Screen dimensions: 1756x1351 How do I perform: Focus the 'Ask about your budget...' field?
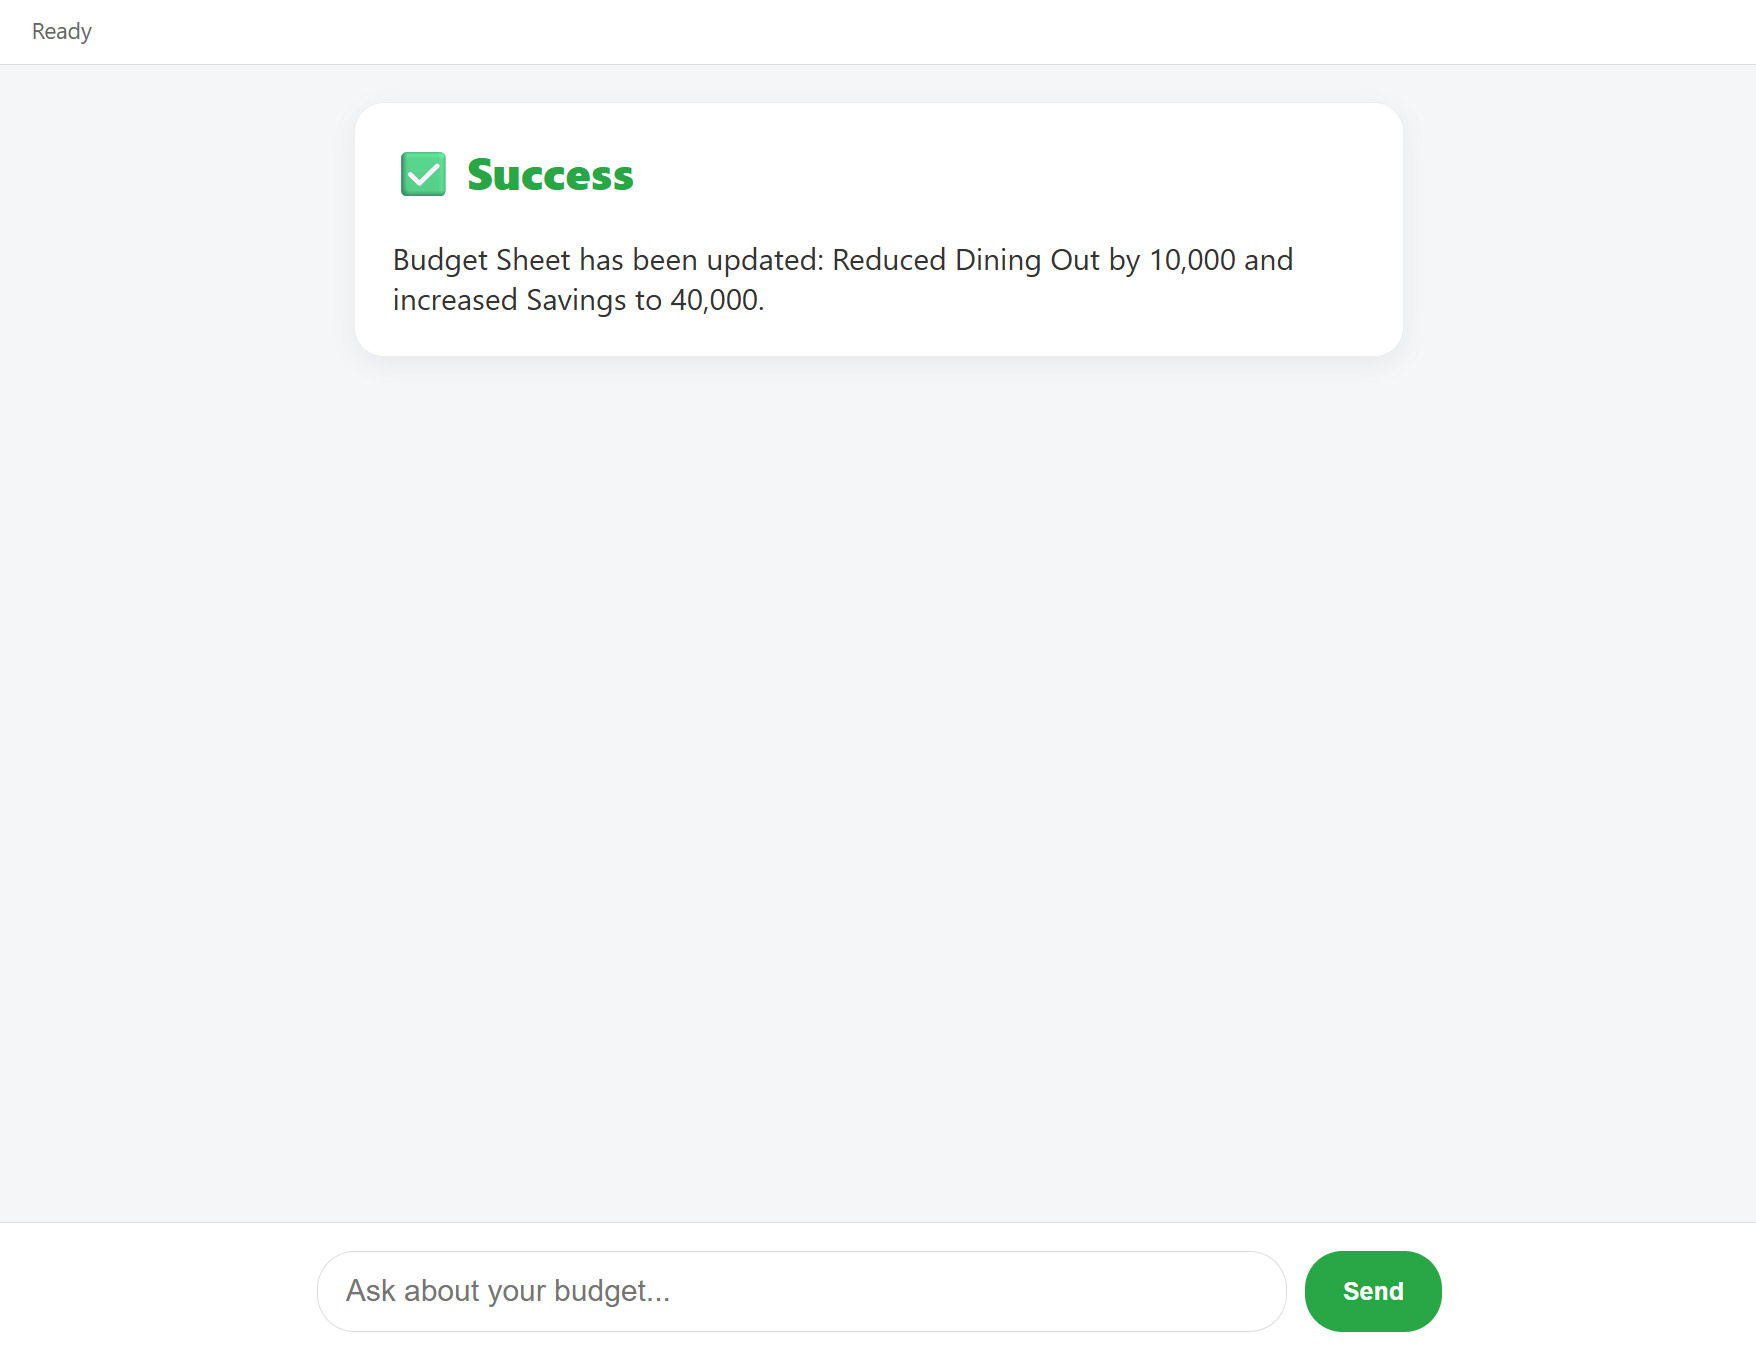pos(801,1291)
